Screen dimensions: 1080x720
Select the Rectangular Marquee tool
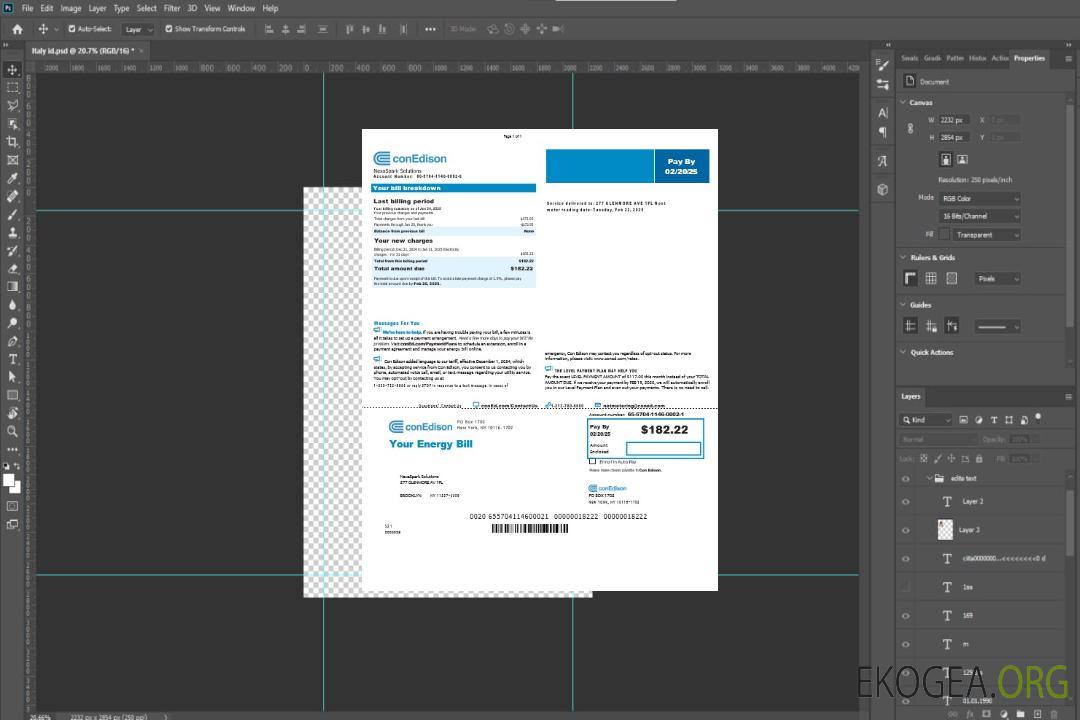coord(12,88)
